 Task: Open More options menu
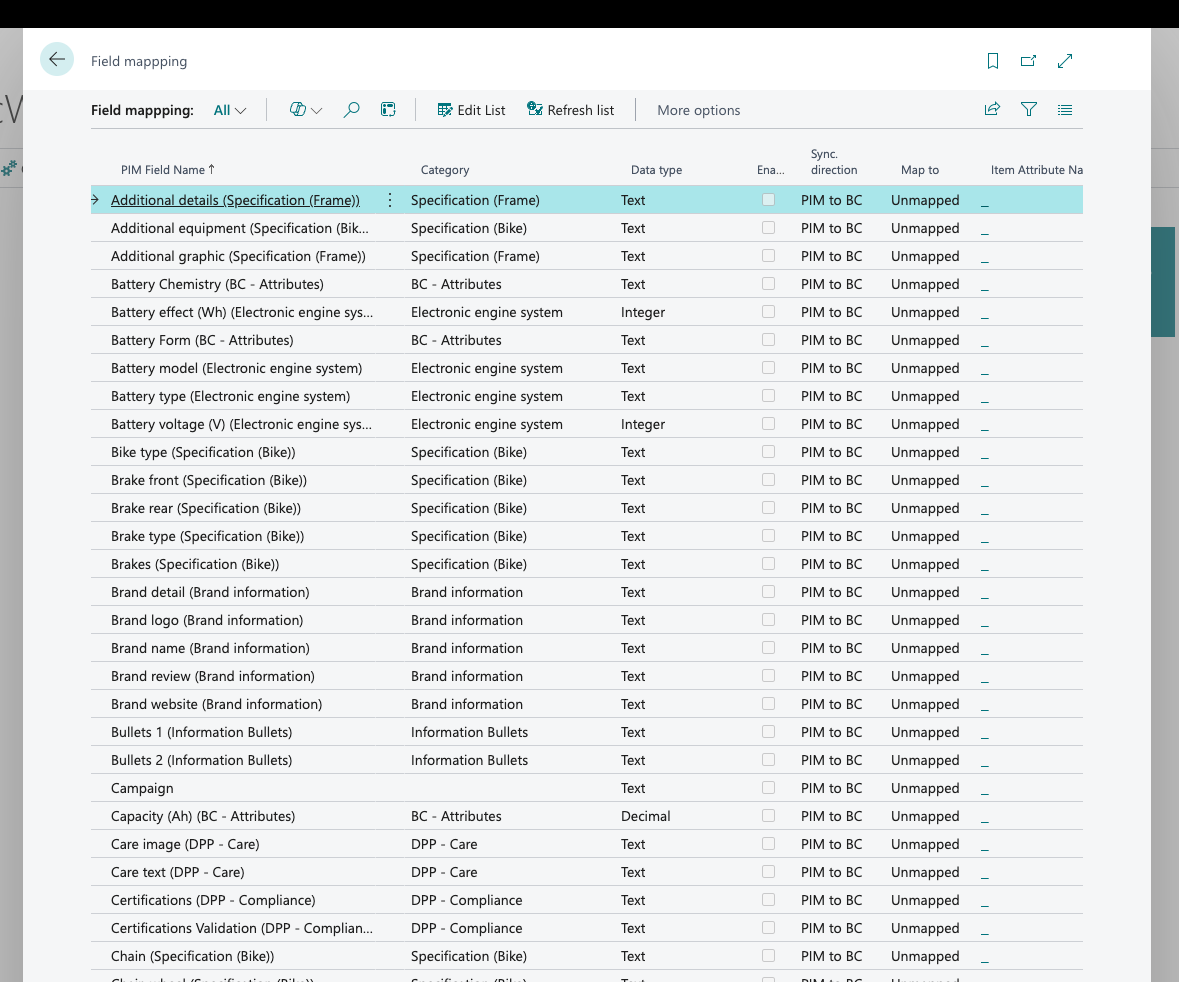pyautogui.click(x=698, y=110)
